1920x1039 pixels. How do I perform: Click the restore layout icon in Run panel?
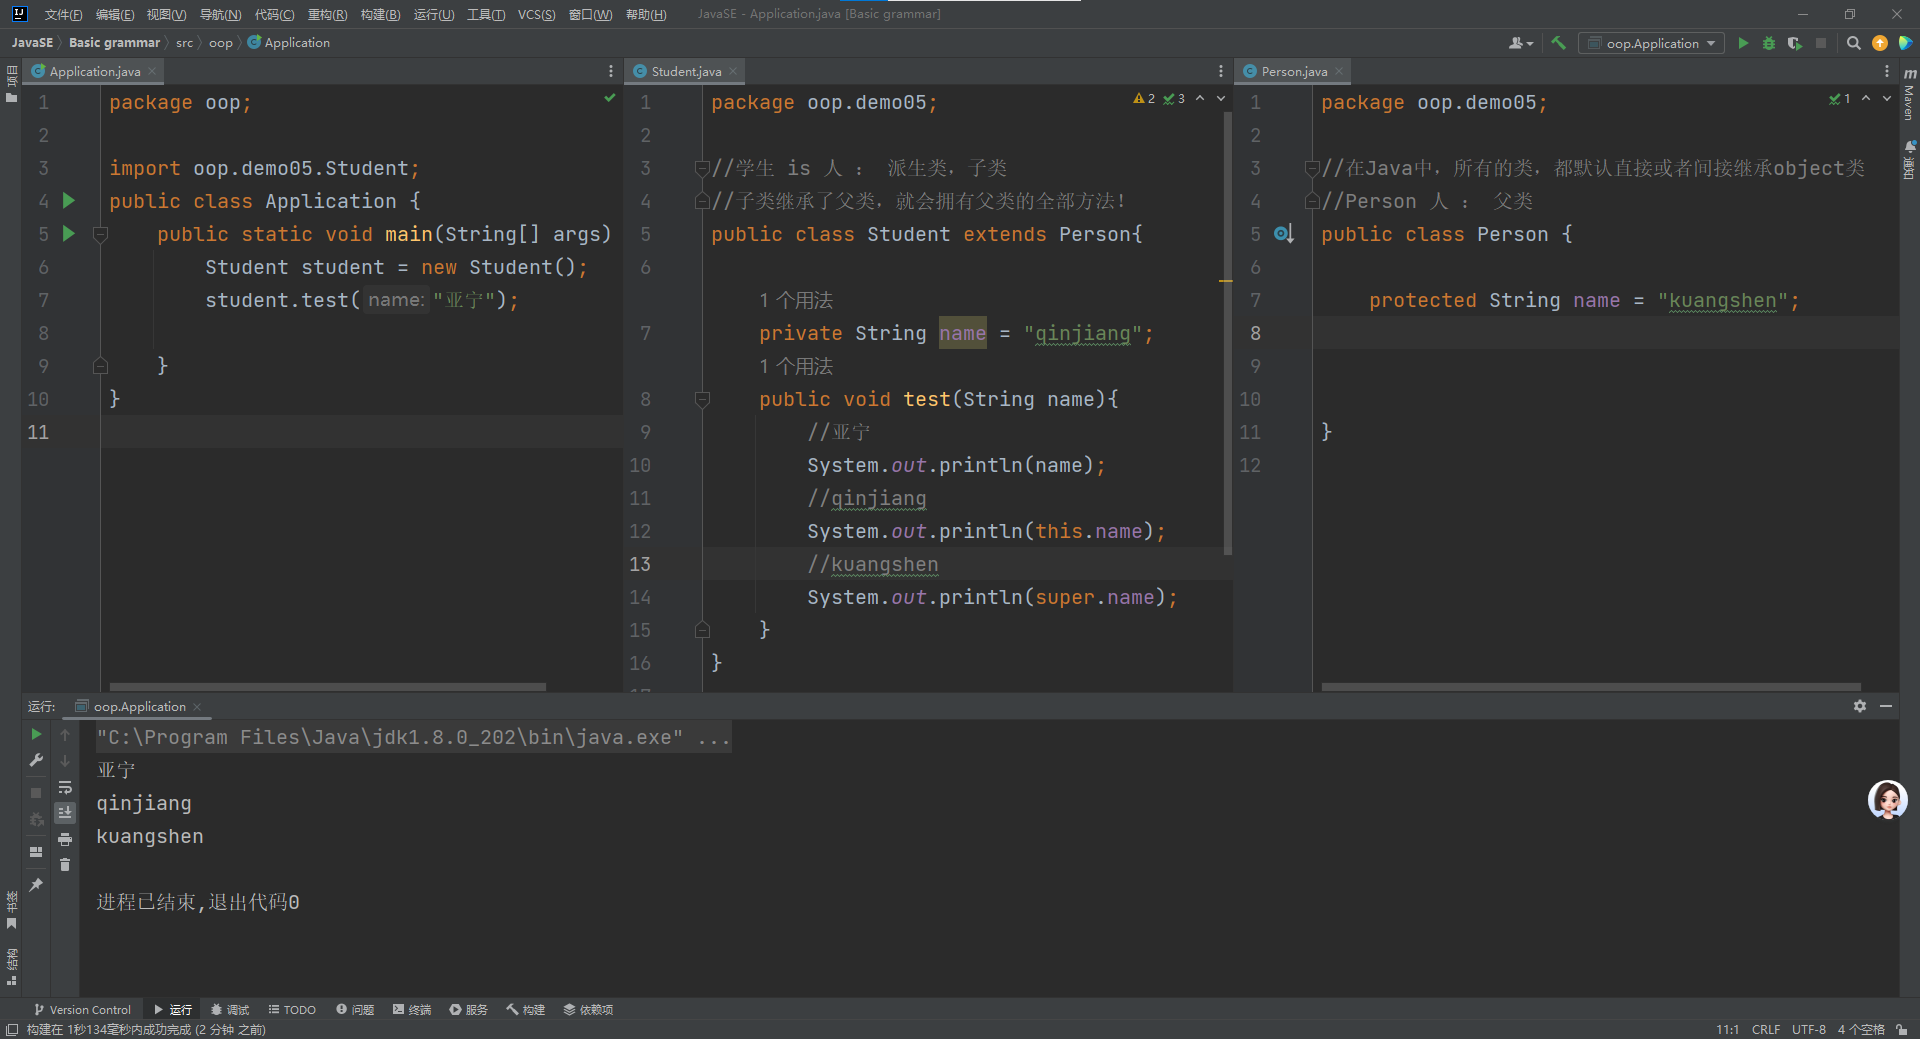coord(36,852)
